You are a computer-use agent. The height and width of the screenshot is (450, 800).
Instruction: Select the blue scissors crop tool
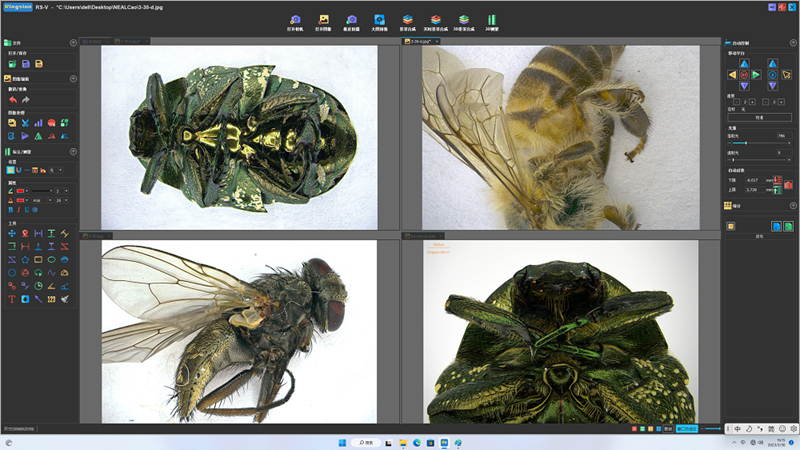click(x=25, y=123)
